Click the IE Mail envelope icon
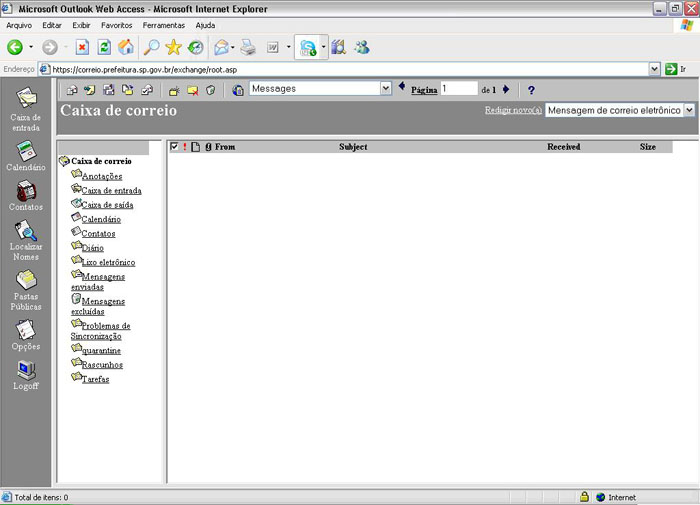This screenshot has width=700, height=505. [x=221, y=47]
